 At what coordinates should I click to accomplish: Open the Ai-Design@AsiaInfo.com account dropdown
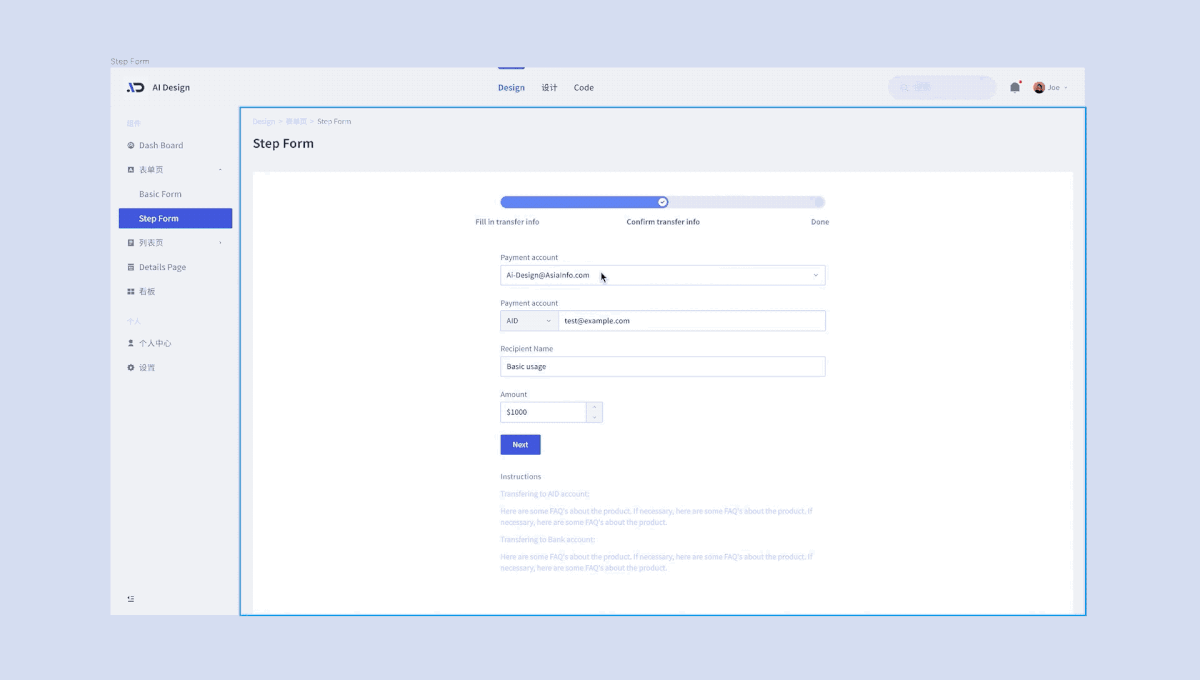point(663,275)
